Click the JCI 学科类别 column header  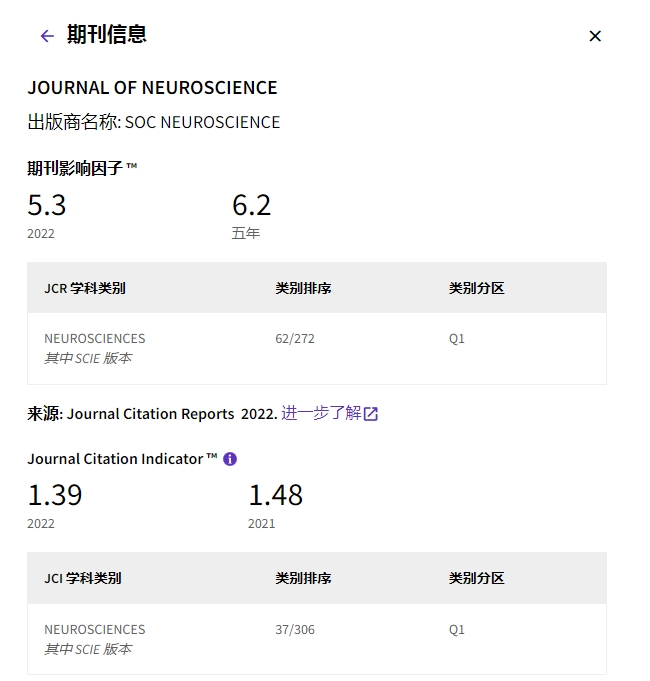pyautogui.click(x=82, y=579)
